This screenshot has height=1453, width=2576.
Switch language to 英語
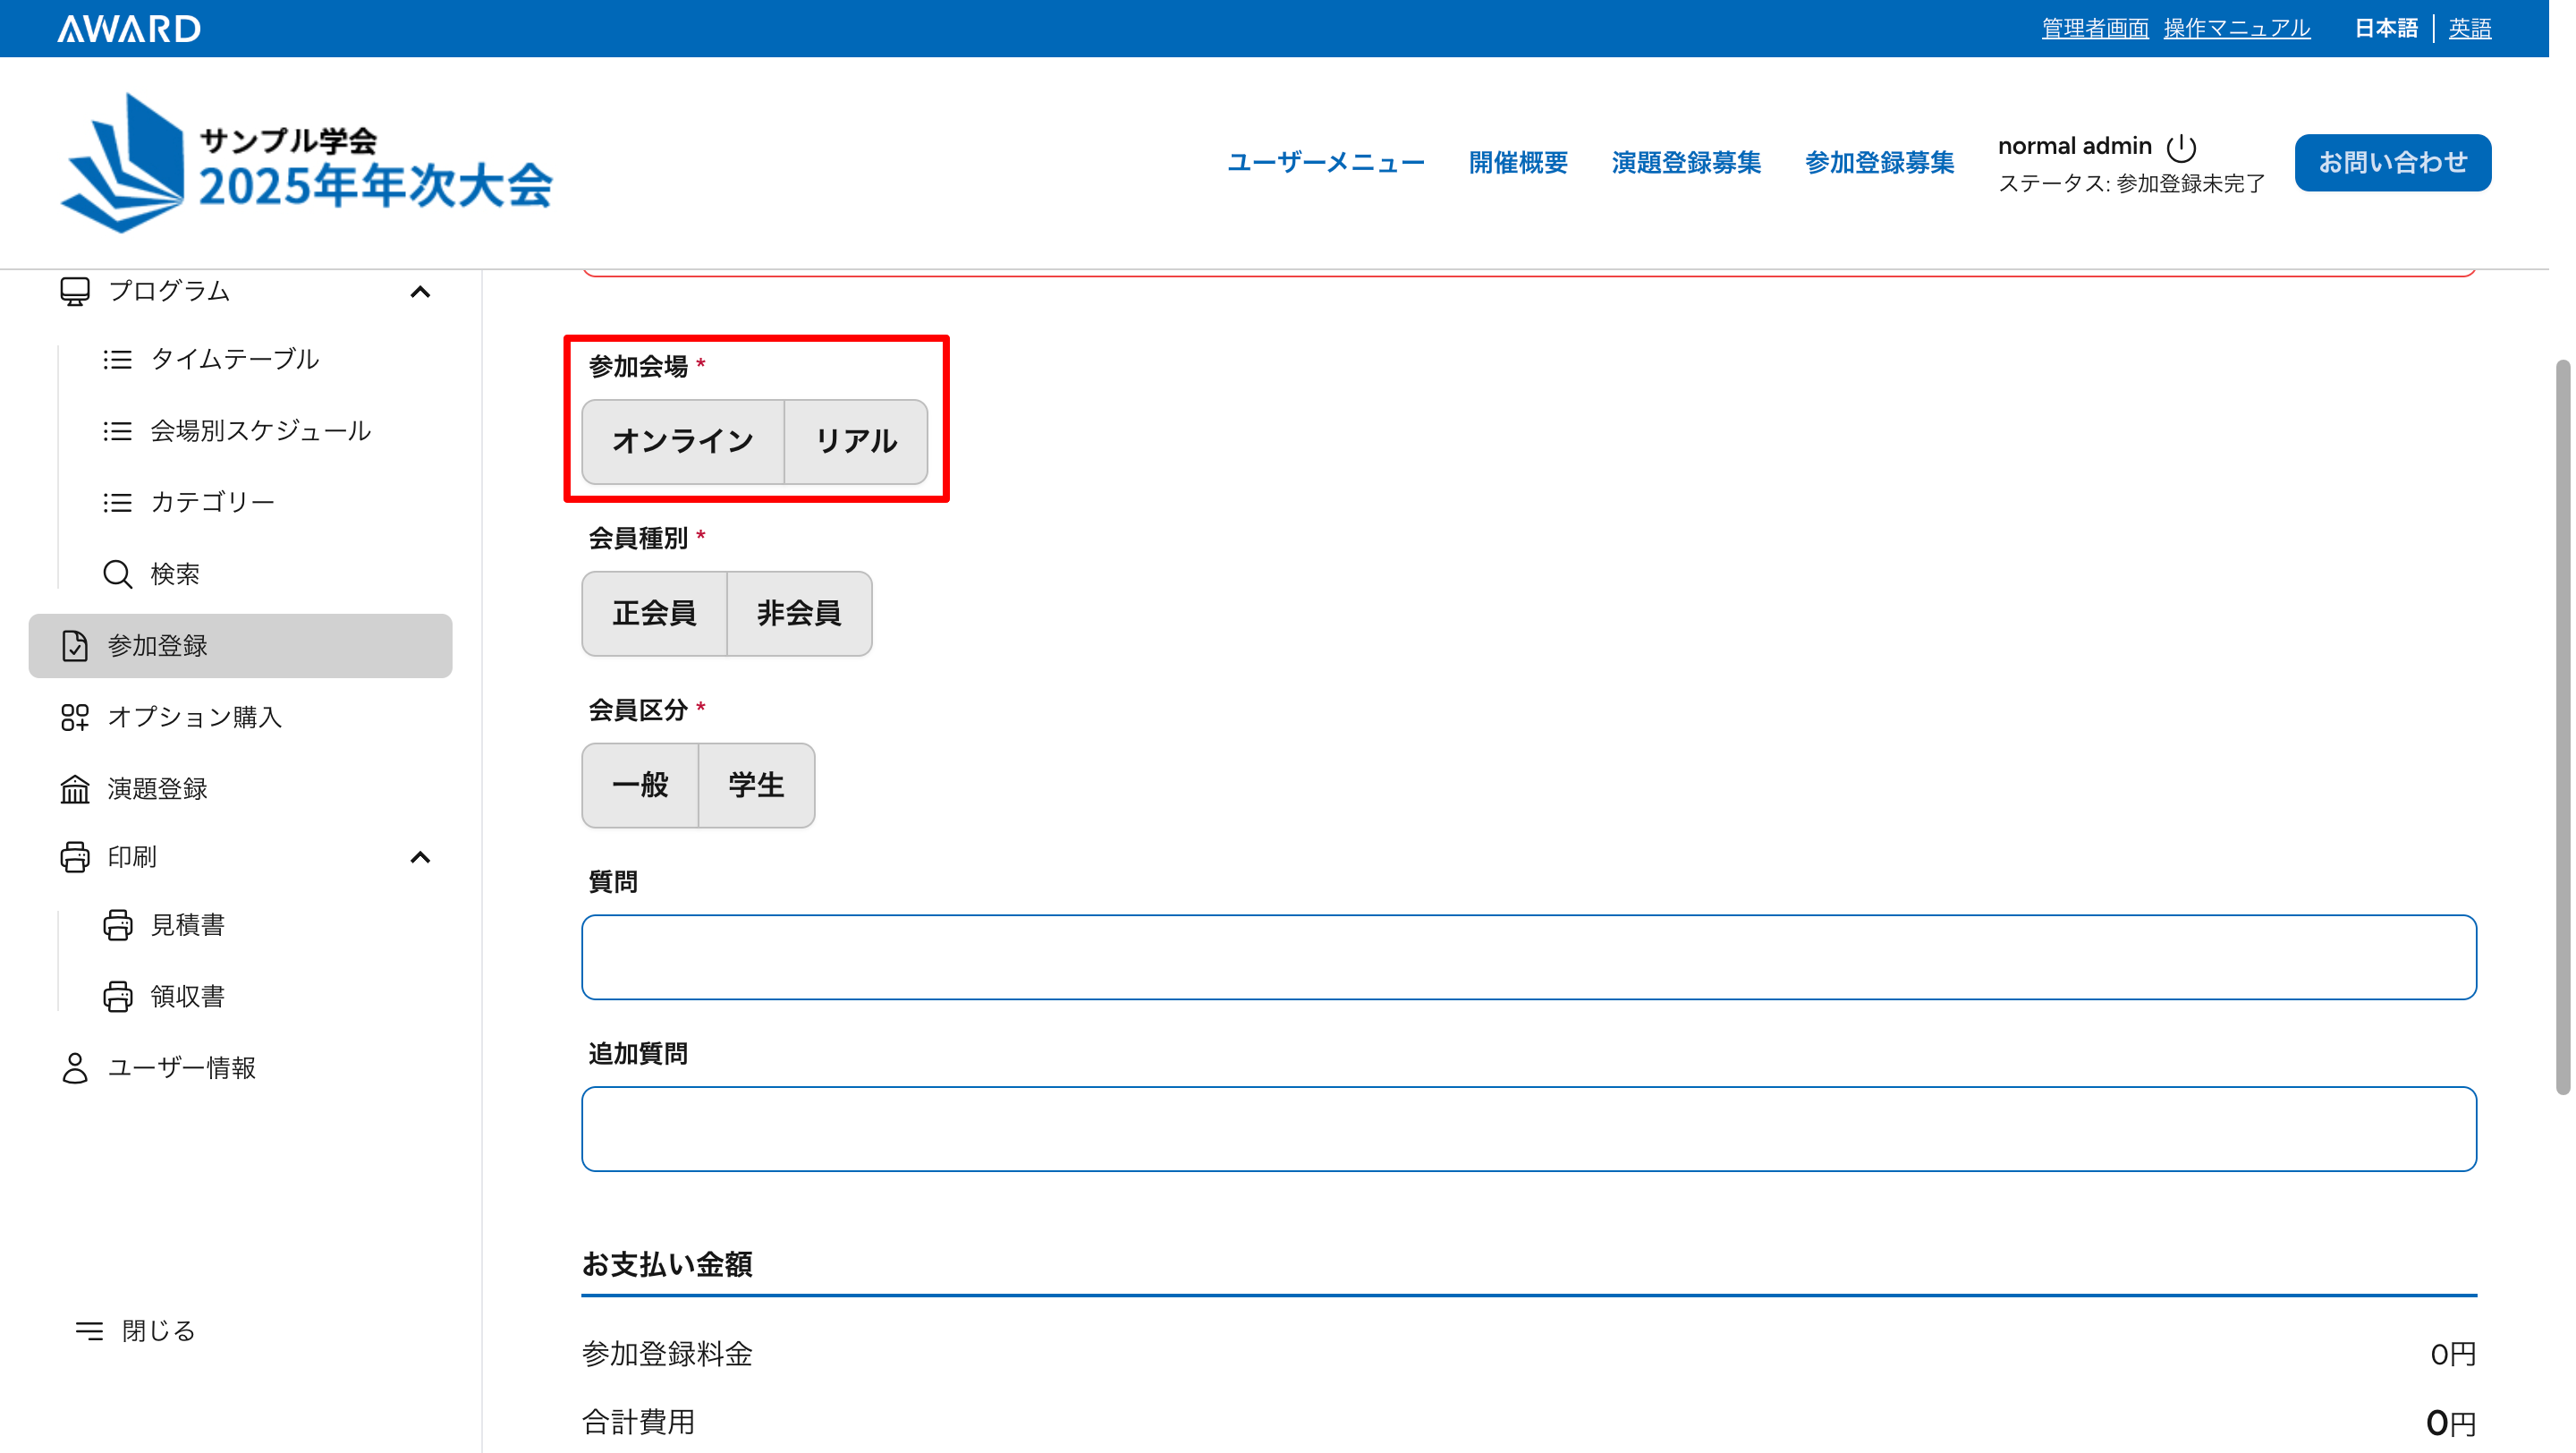(2469, 28)
